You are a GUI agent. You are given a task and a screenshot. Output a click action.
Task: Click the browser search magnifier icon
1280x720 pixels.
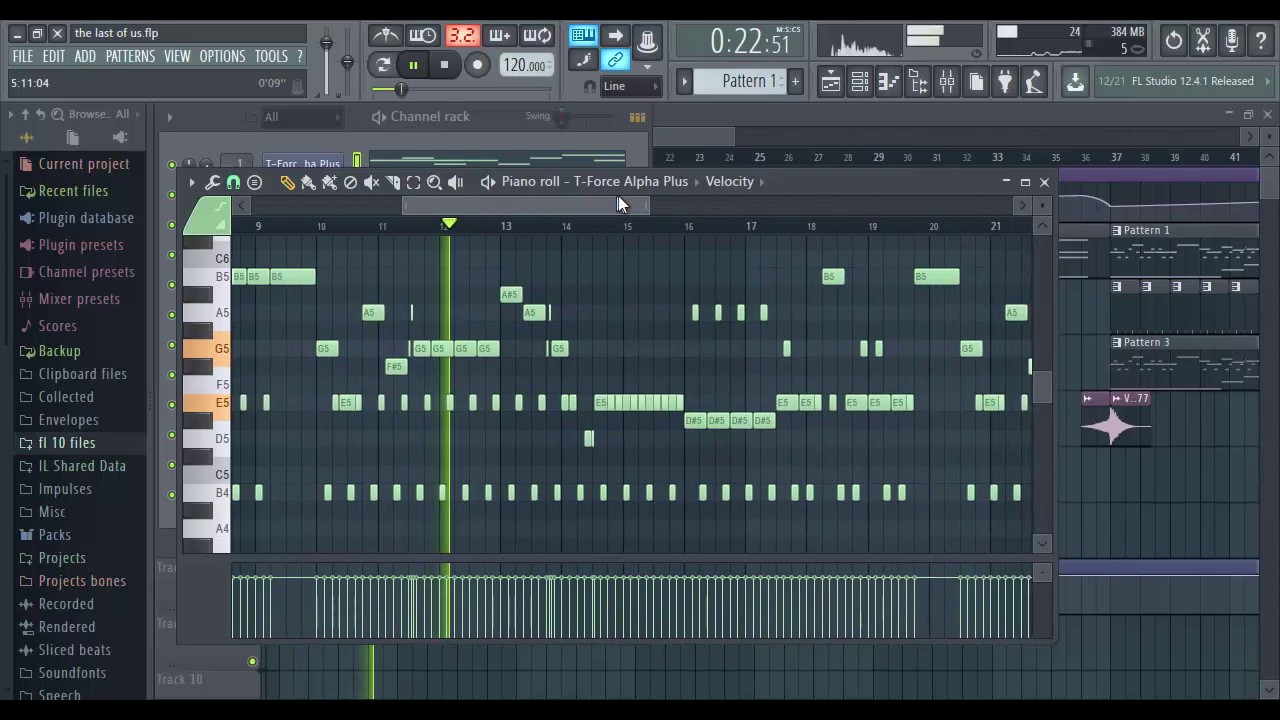(58, 114)
